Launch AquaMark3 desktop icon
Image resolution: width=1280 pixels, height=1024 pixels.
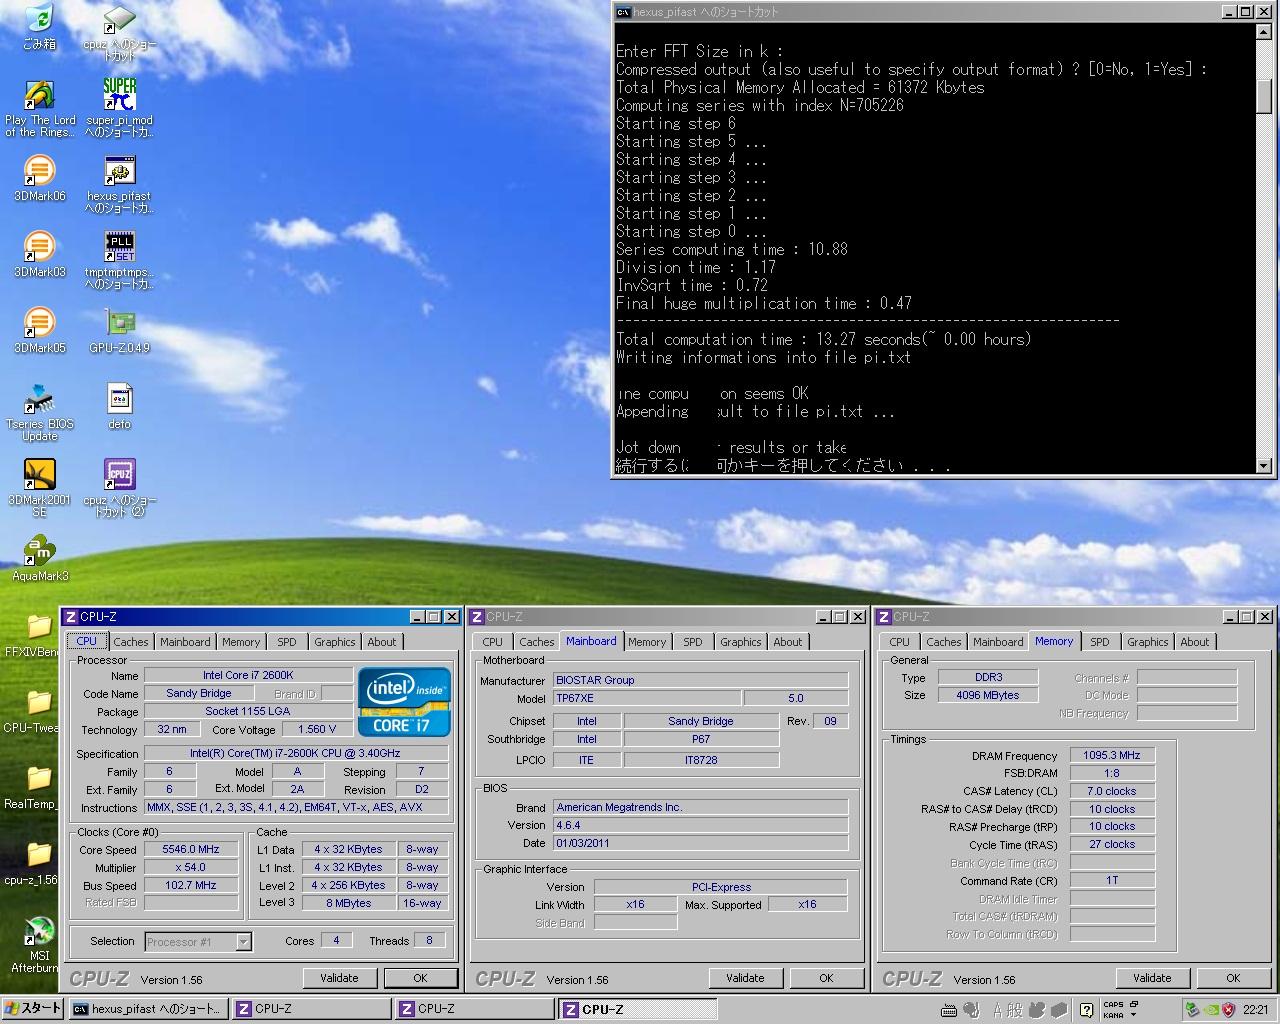click(x=39, y=558)
